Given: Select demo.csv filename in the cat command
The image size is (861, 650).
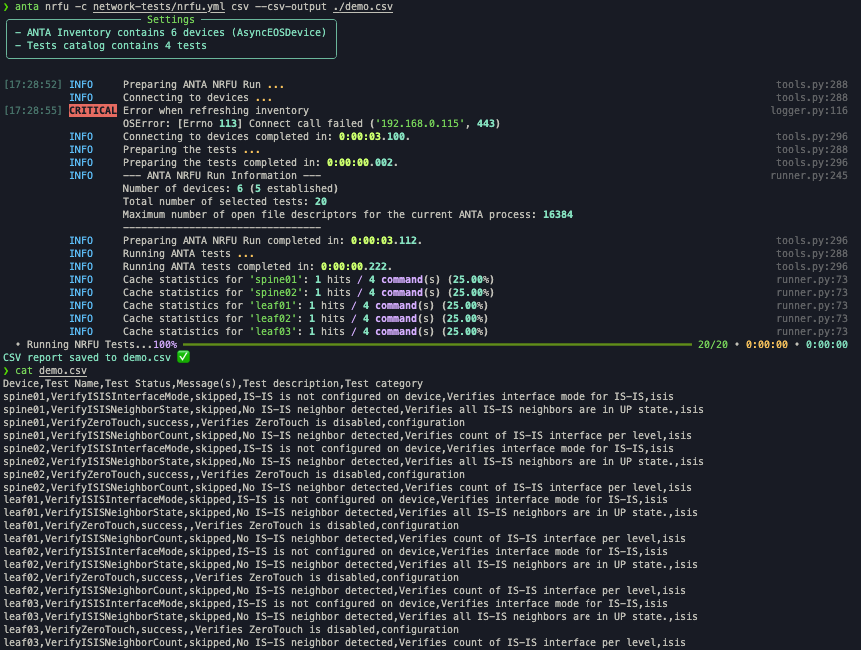Looking at the screenshot, I should coord(63,370).
